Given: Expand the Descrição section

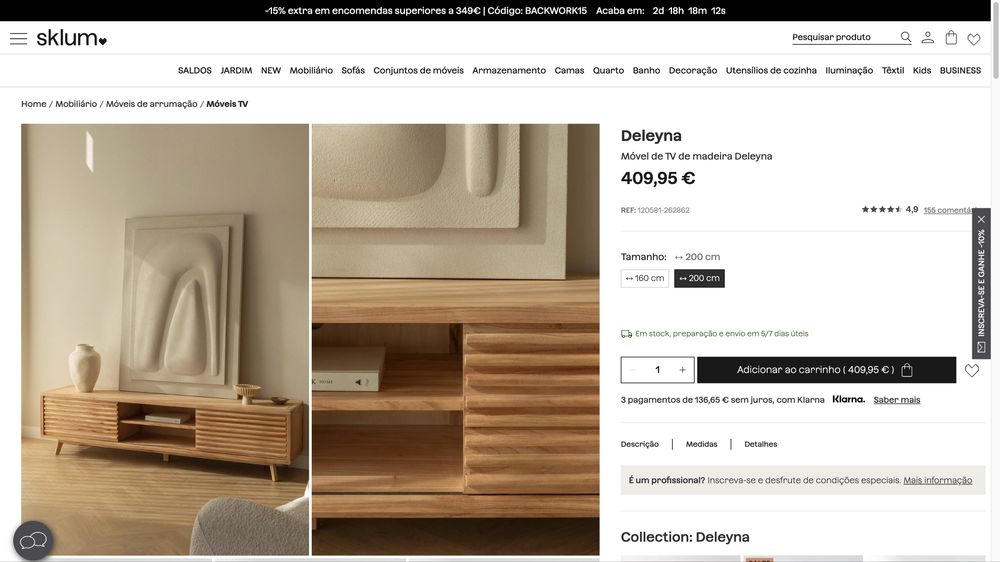Looking at the screenshot, I should pos(640,444).
